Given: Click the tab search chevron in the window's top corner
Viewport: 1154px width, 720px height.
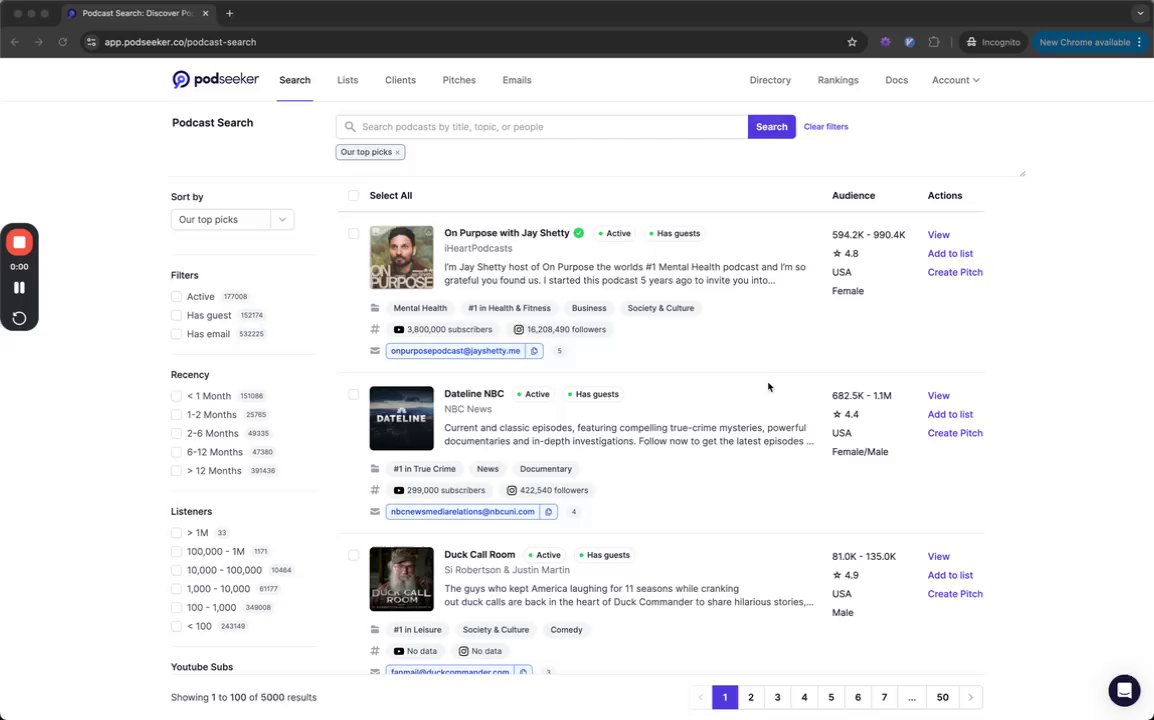Looking at the screenshot, I should point(1140,13).
